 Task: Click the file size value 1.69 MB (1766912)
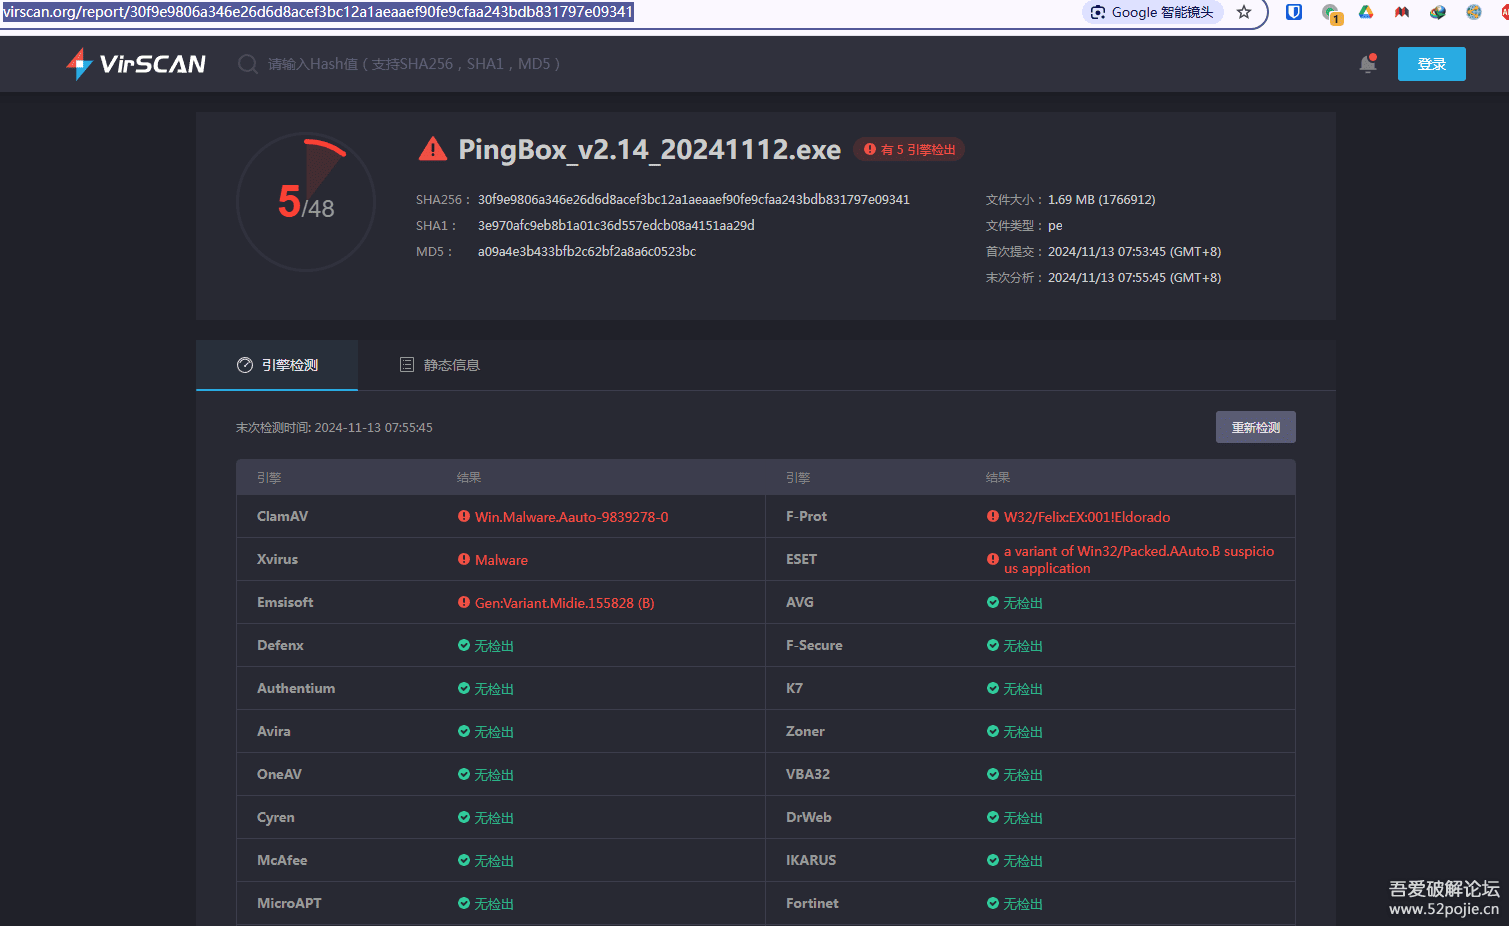(1102, 199)
